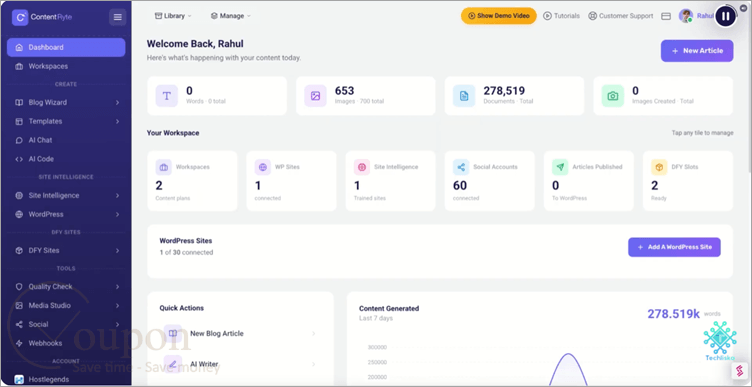Click the Site Intelligence tile icon

[x=362, y=167]
